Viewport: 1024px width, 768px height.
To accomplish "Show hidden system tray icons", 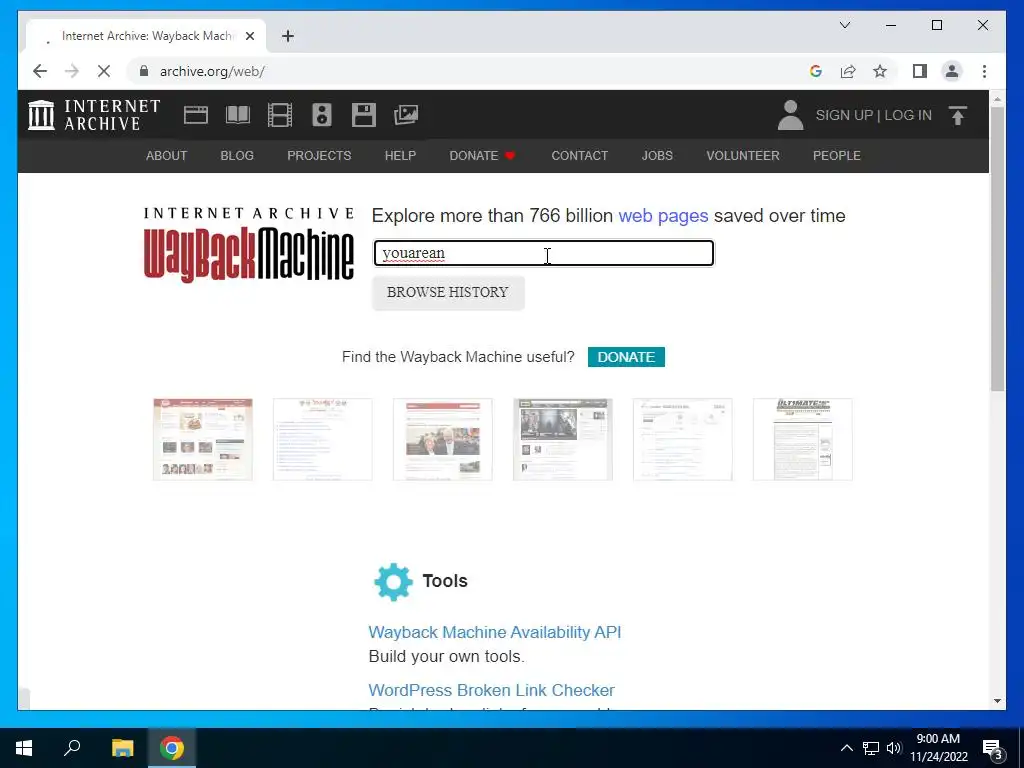I will [846, 748].
